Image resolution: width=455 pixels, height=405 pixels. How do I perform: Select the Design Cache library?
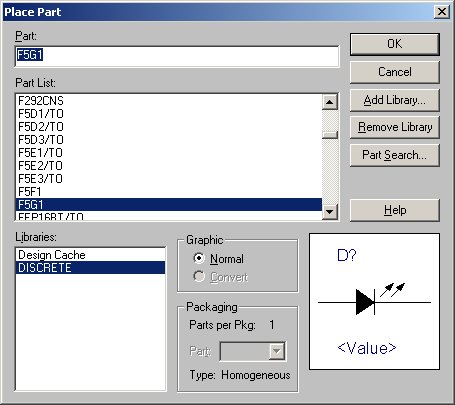pyautogui.click(x=90, y=255)
